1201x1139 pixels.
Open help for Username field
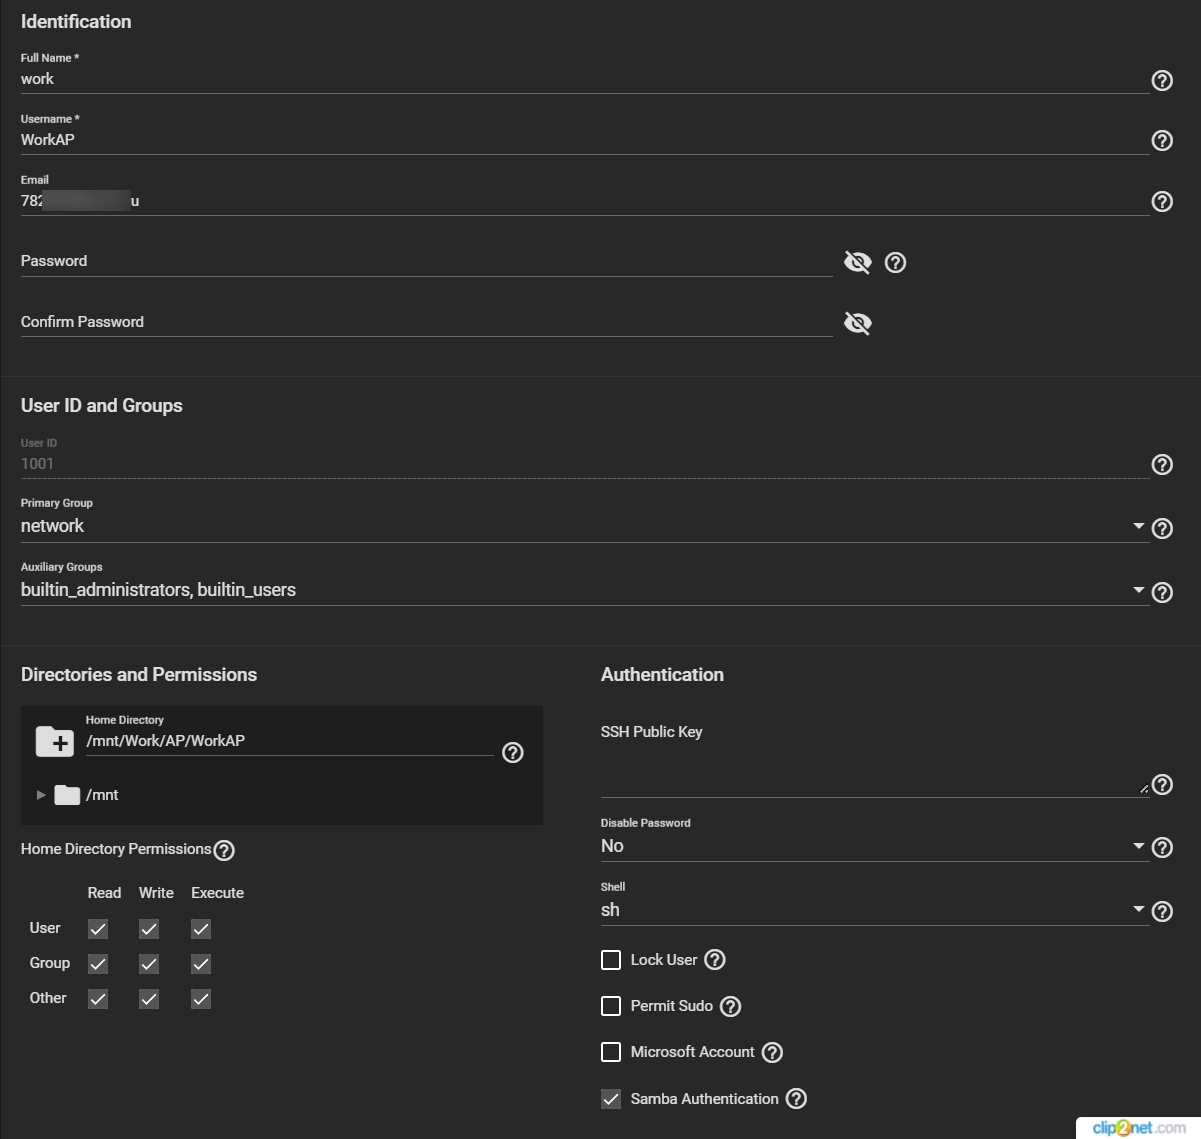coord(1162,141)
